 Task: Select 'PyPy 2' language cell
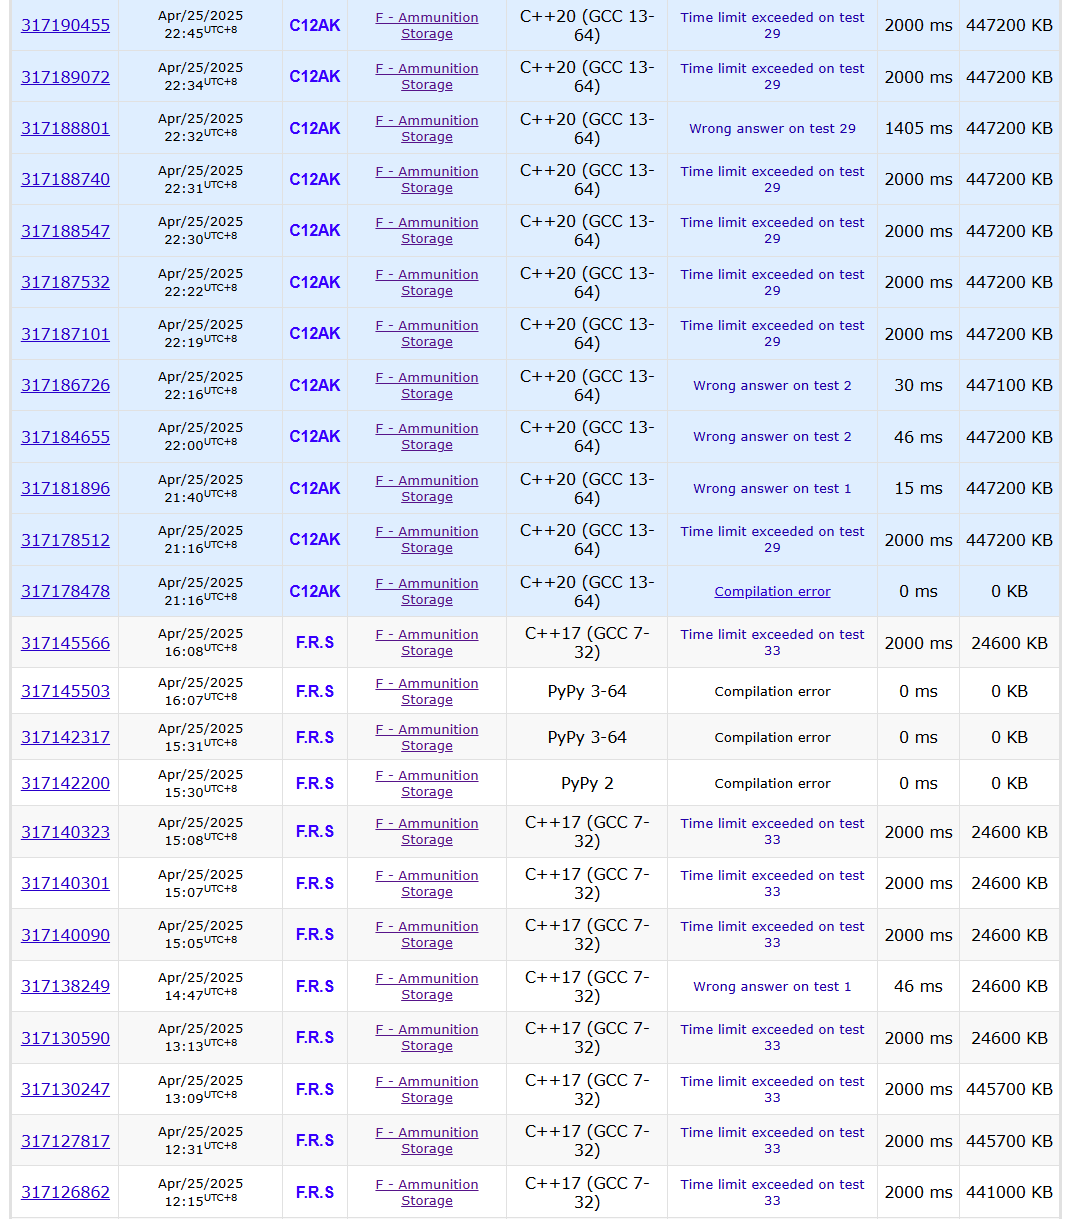[x=587, y=783]
